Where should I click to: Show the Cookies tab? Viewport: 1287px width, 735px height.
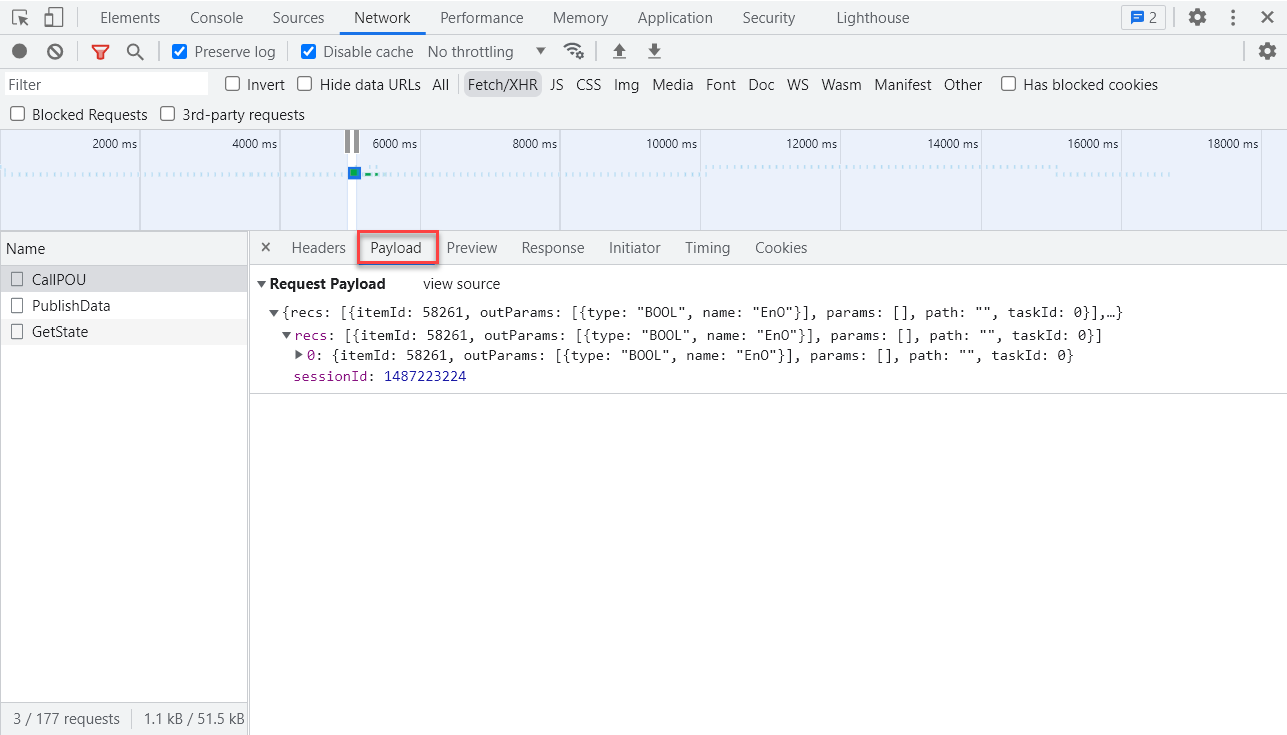click(x=781, y=248)
